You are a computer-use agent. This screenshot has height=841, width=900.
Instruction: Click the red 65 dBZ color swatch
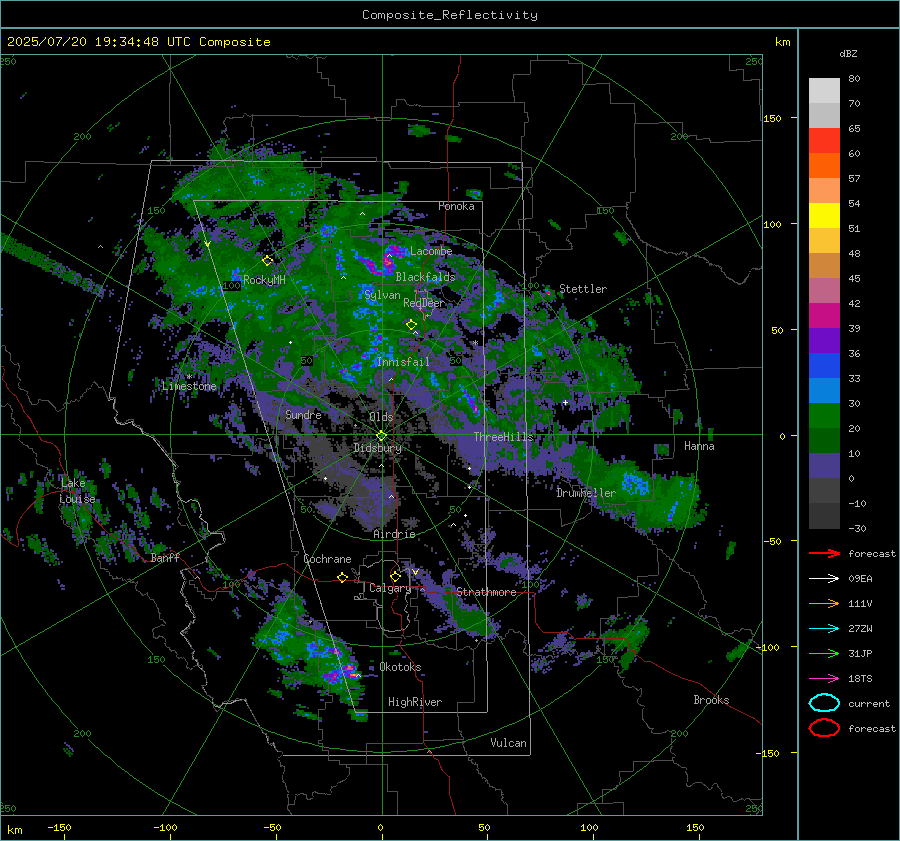pyautogui.click(x=824, y=141)
